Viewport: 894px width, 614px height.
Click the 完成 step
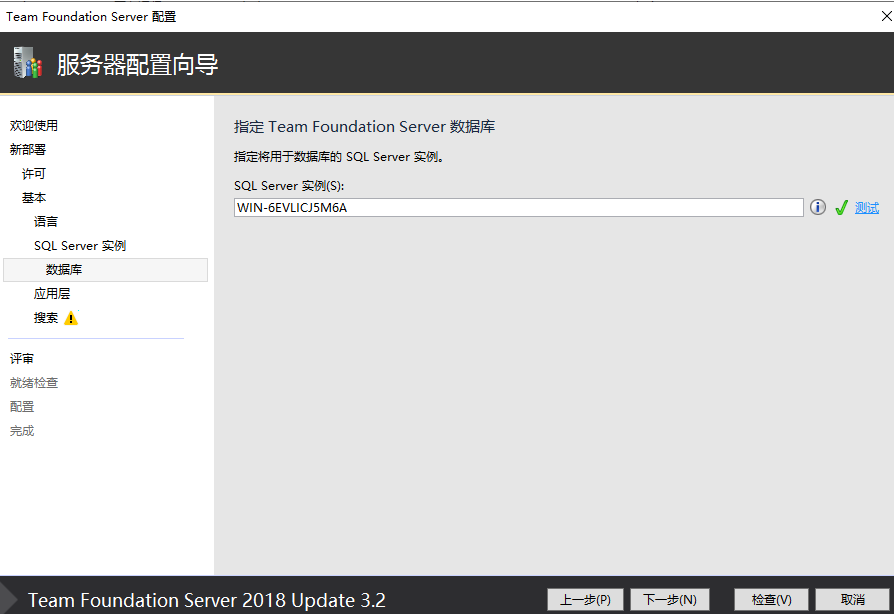(22, 430)
